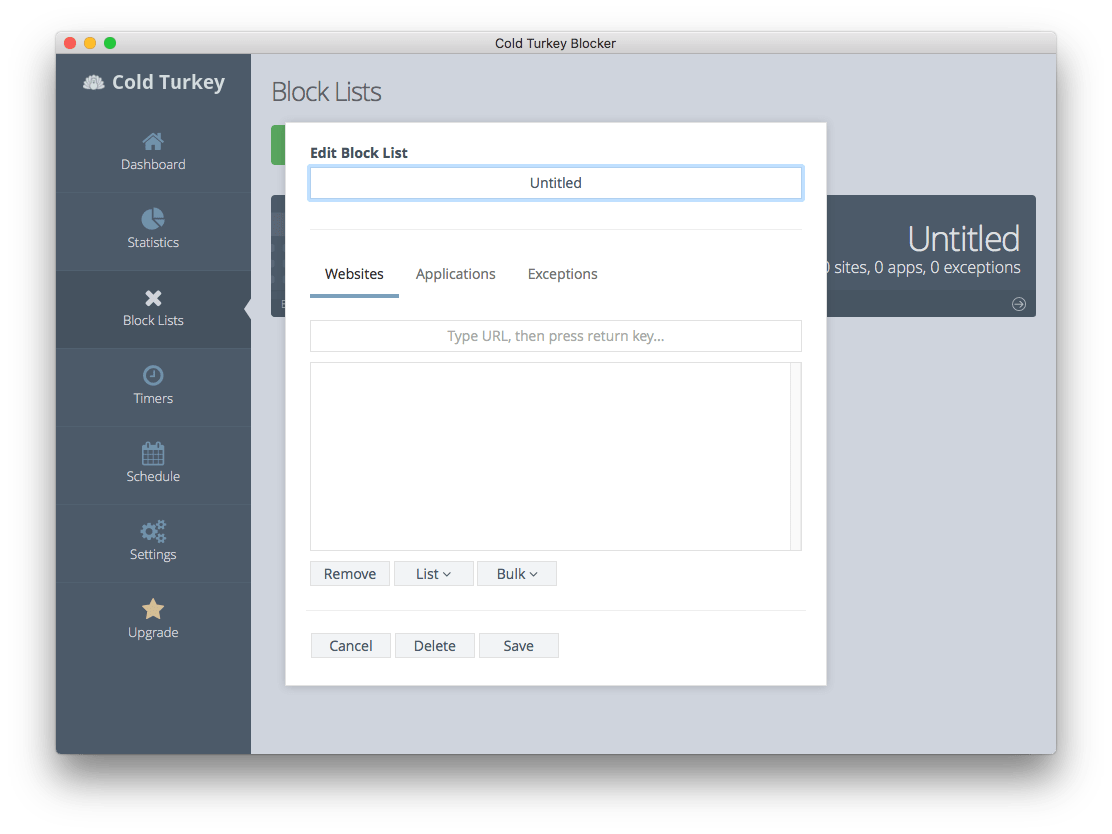The height and width of the screenshot is (834, 1112).
Task: Click the green button behind dialog
Action: 278,145
